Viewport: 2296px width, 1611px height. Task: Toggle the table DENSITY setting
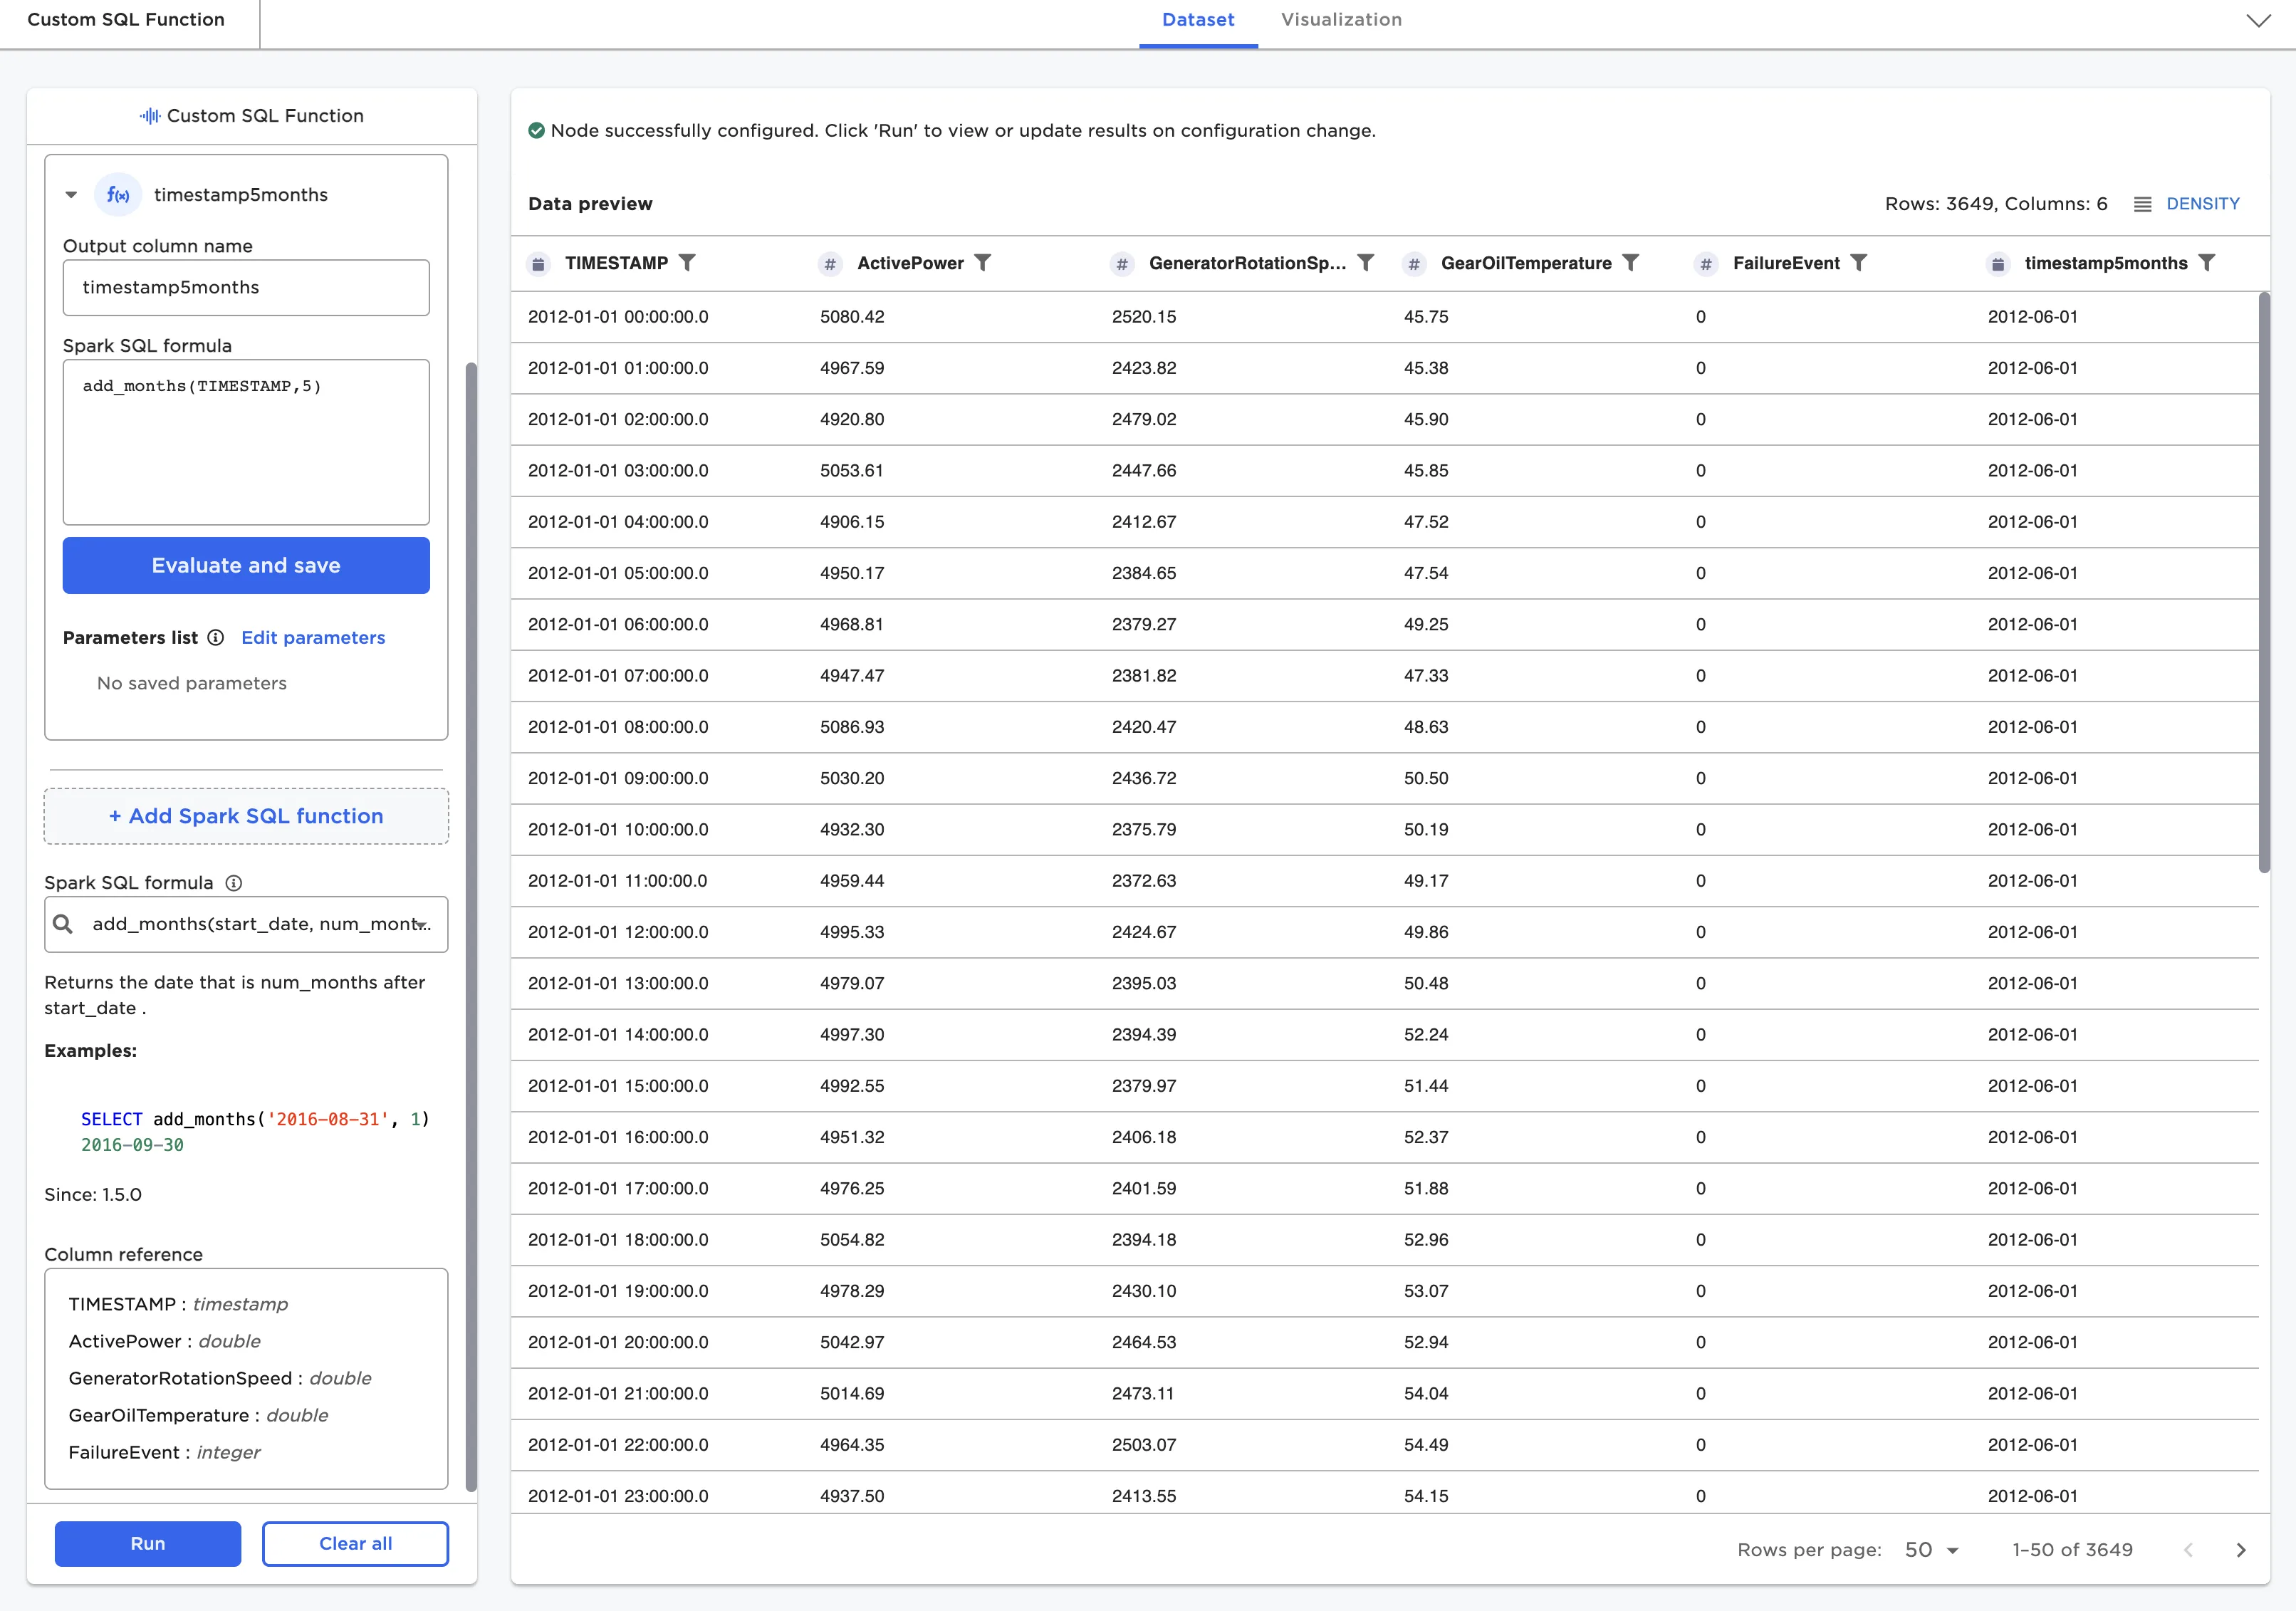(x=2187, y=204)
